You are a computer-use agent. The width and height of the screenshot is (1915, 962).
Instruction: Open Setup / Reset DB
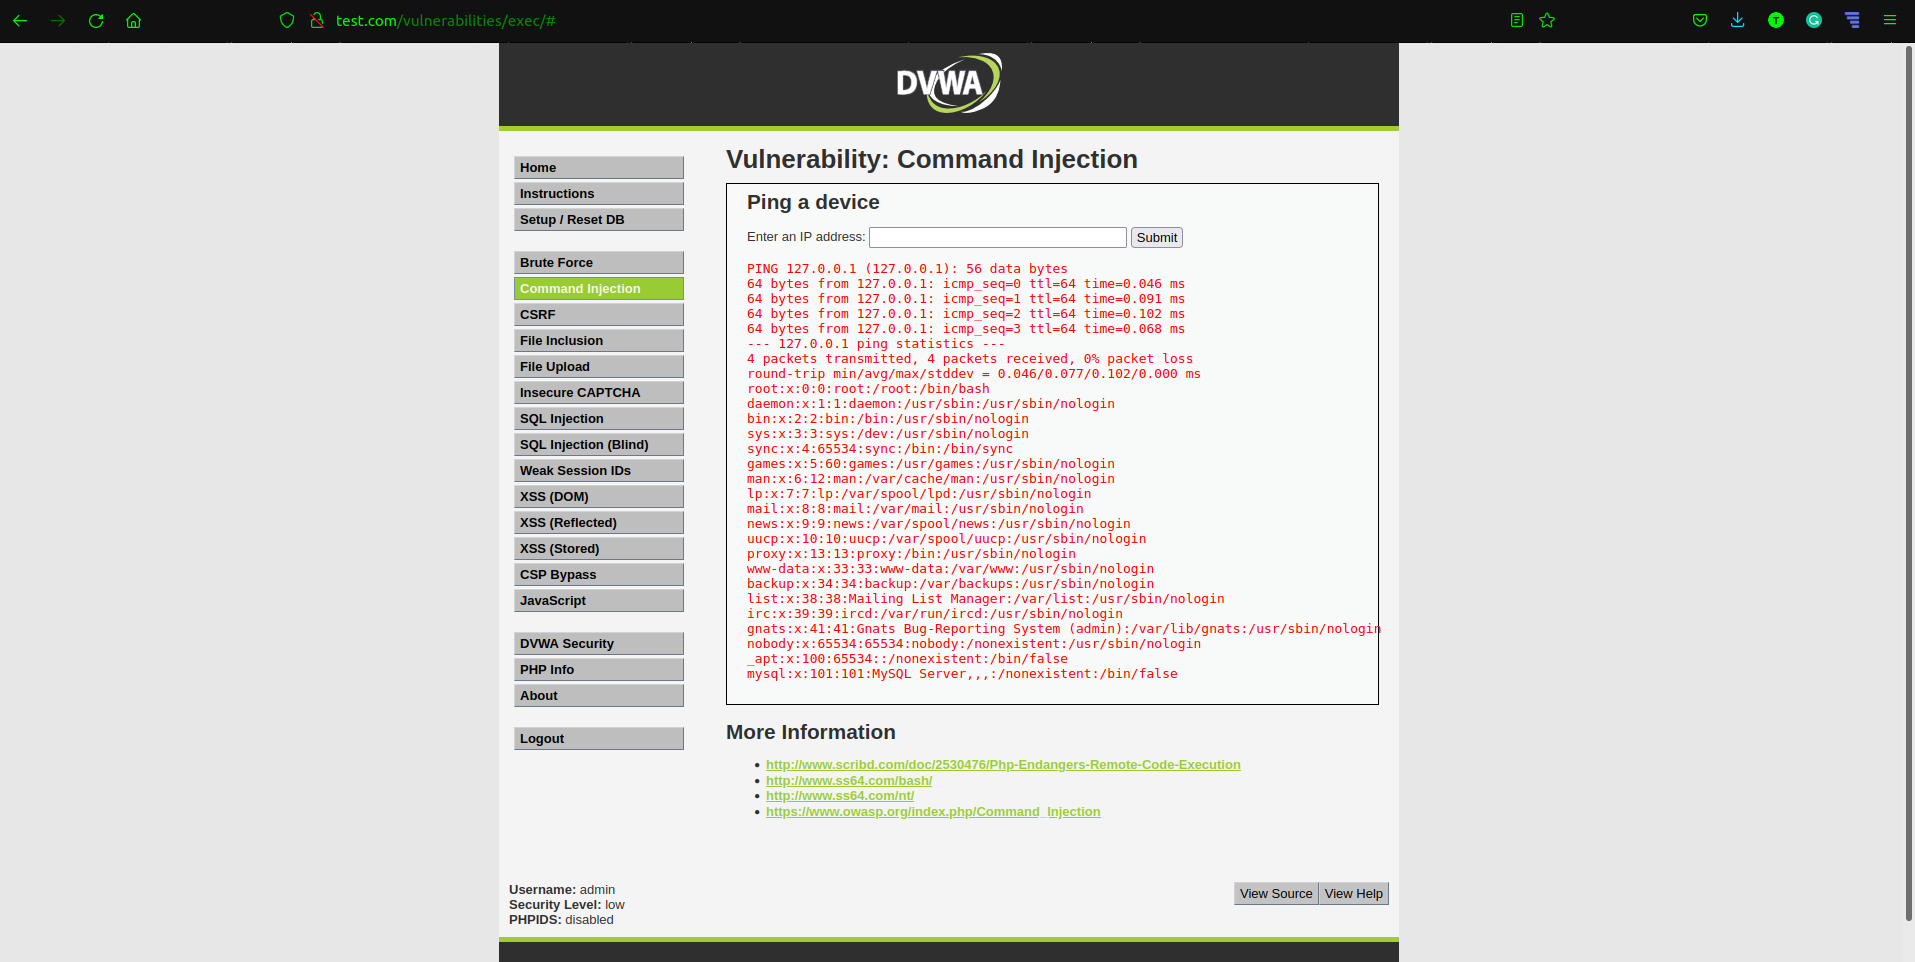click(x=599, y=219)
